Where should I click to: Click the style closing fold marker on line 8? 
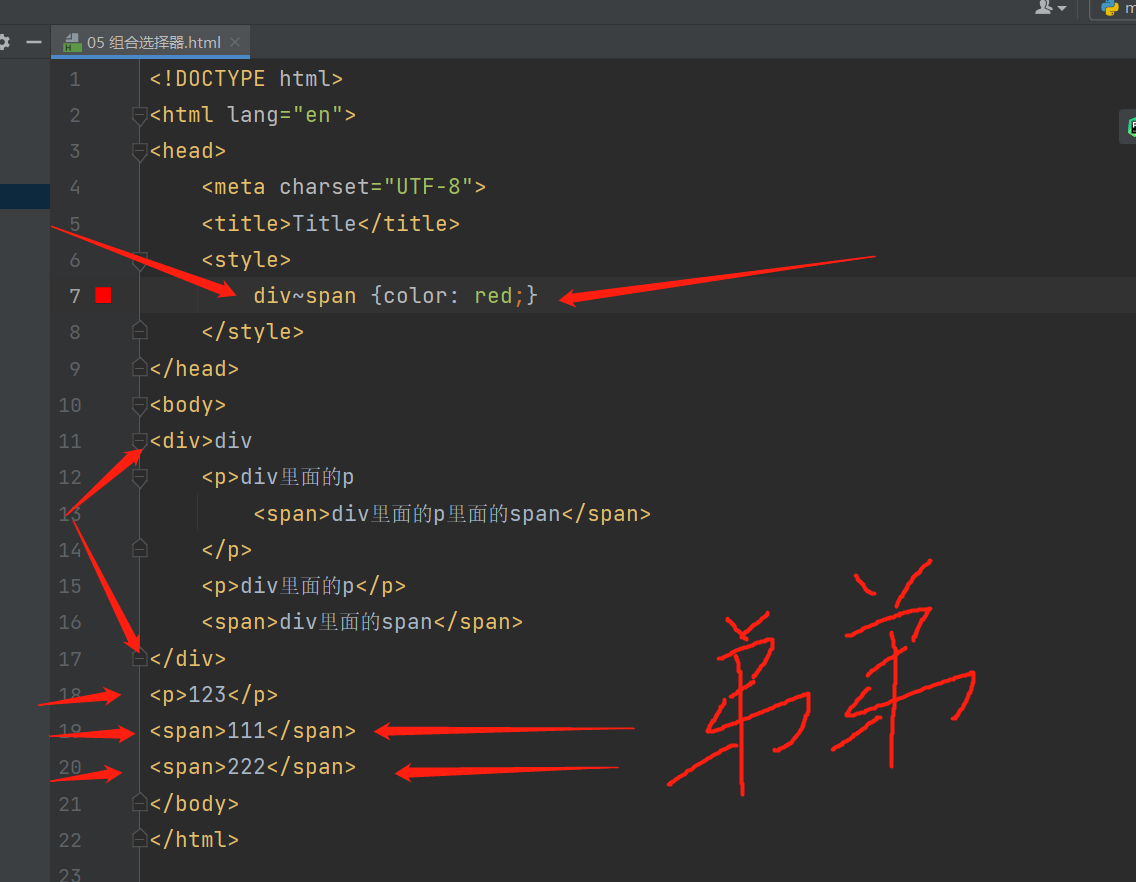tap(140, 332)
